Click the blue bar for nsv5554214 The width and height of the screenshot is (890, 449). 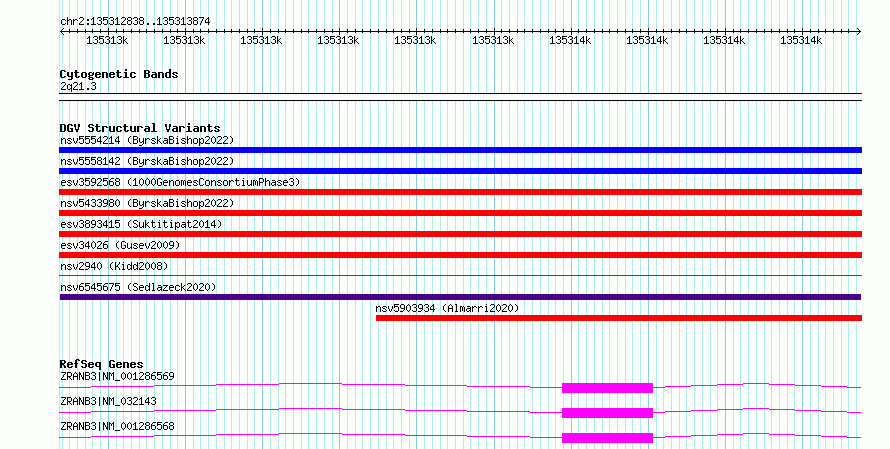(460, 150)
